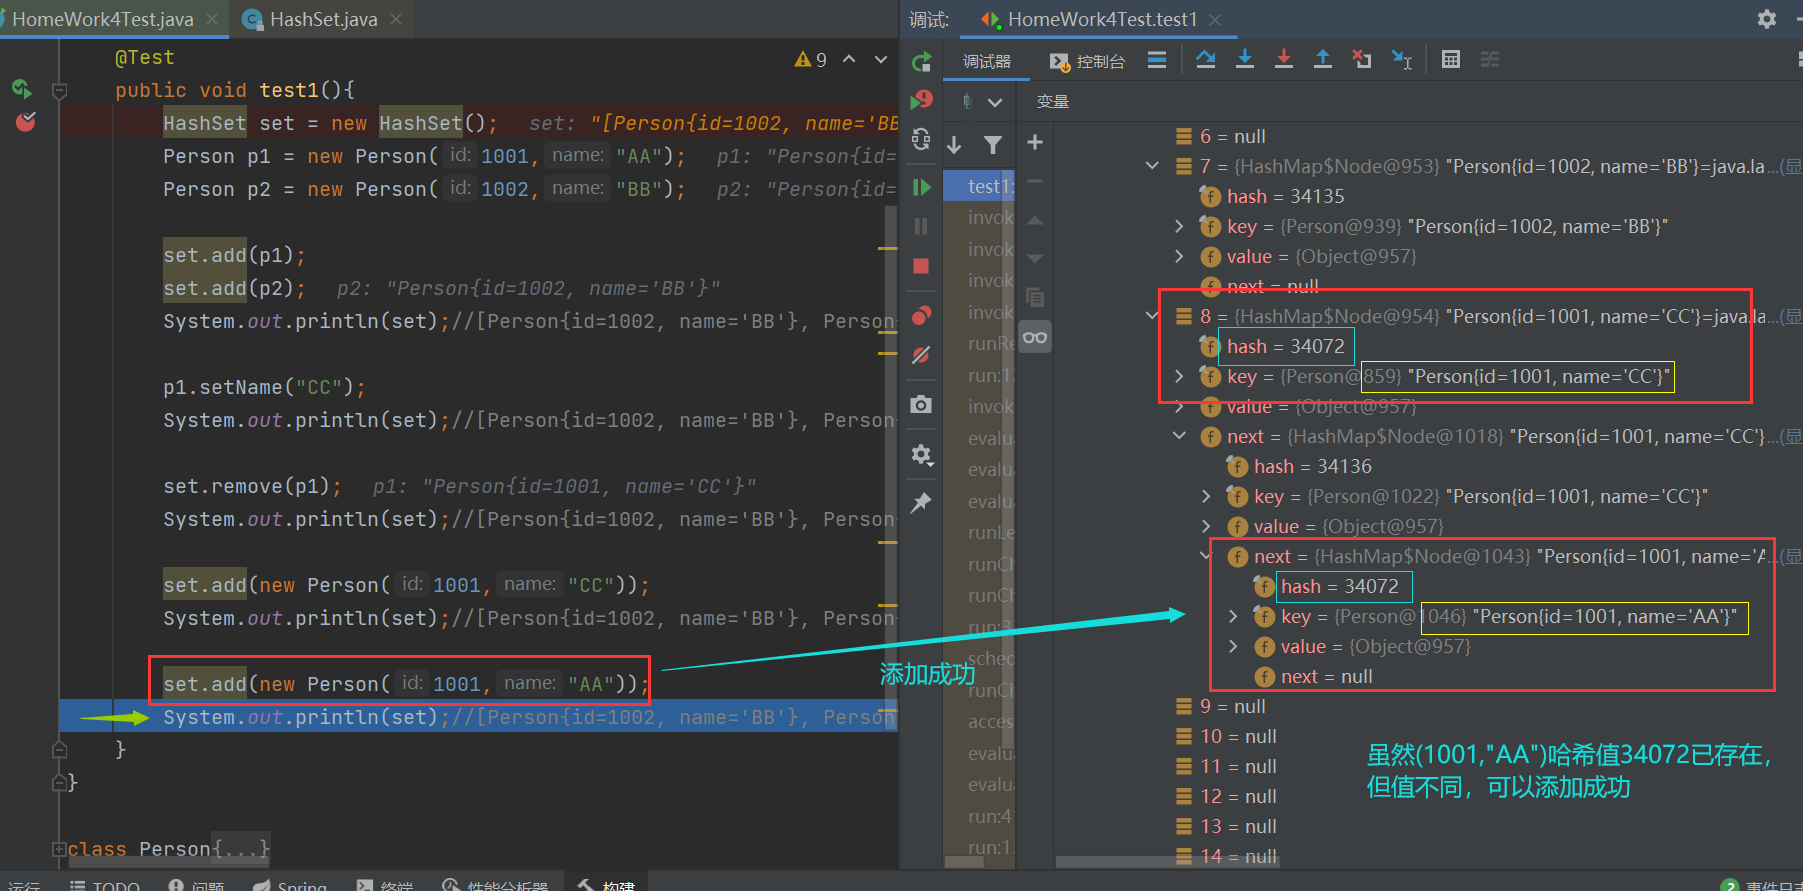Click 'hash = 34135' variable row

click(1285, 196)
